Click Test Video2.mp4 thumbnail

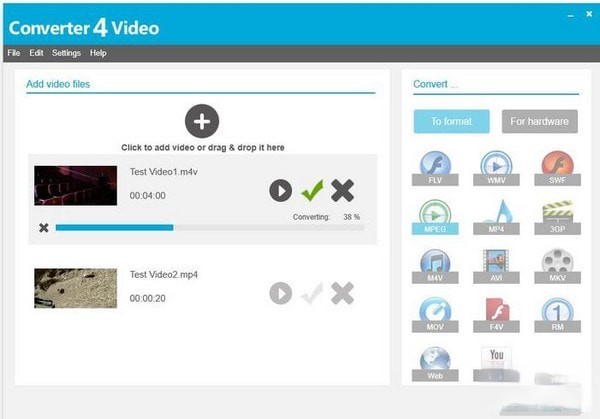click(x=75, y=288)
